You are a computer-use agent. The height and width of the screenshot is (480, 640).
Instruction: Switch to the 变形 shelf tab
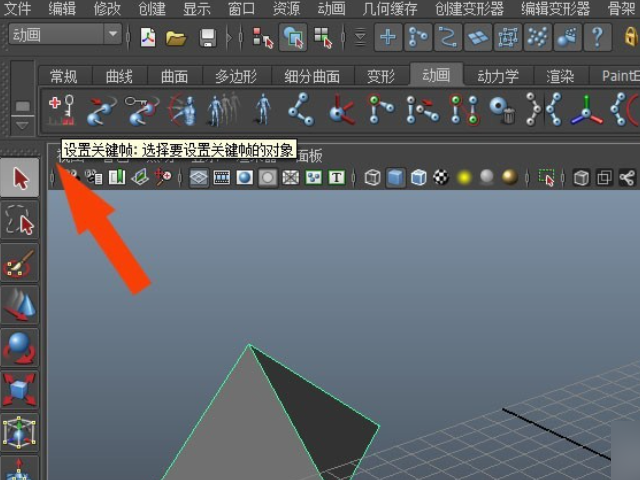[381, 76]
